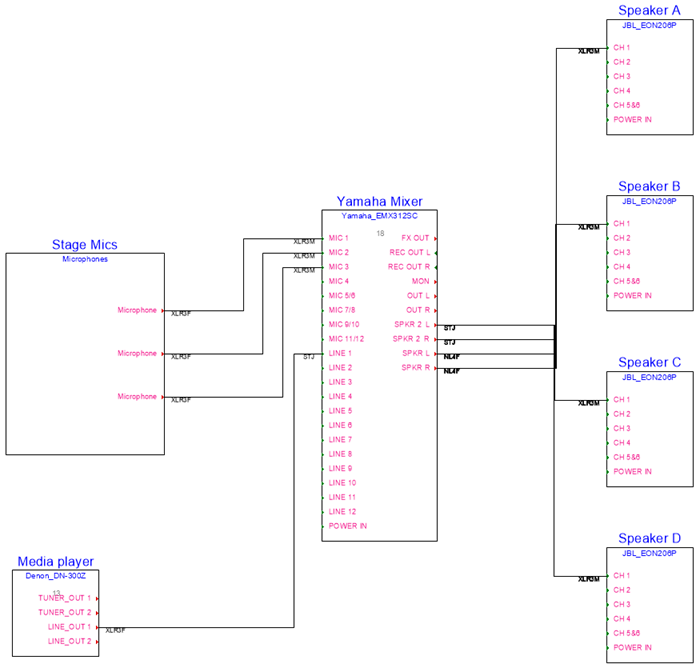Select the Stage Mics block title
This screenshot has height=668, width=700.
pyautogui.click(x=85, y=245)
